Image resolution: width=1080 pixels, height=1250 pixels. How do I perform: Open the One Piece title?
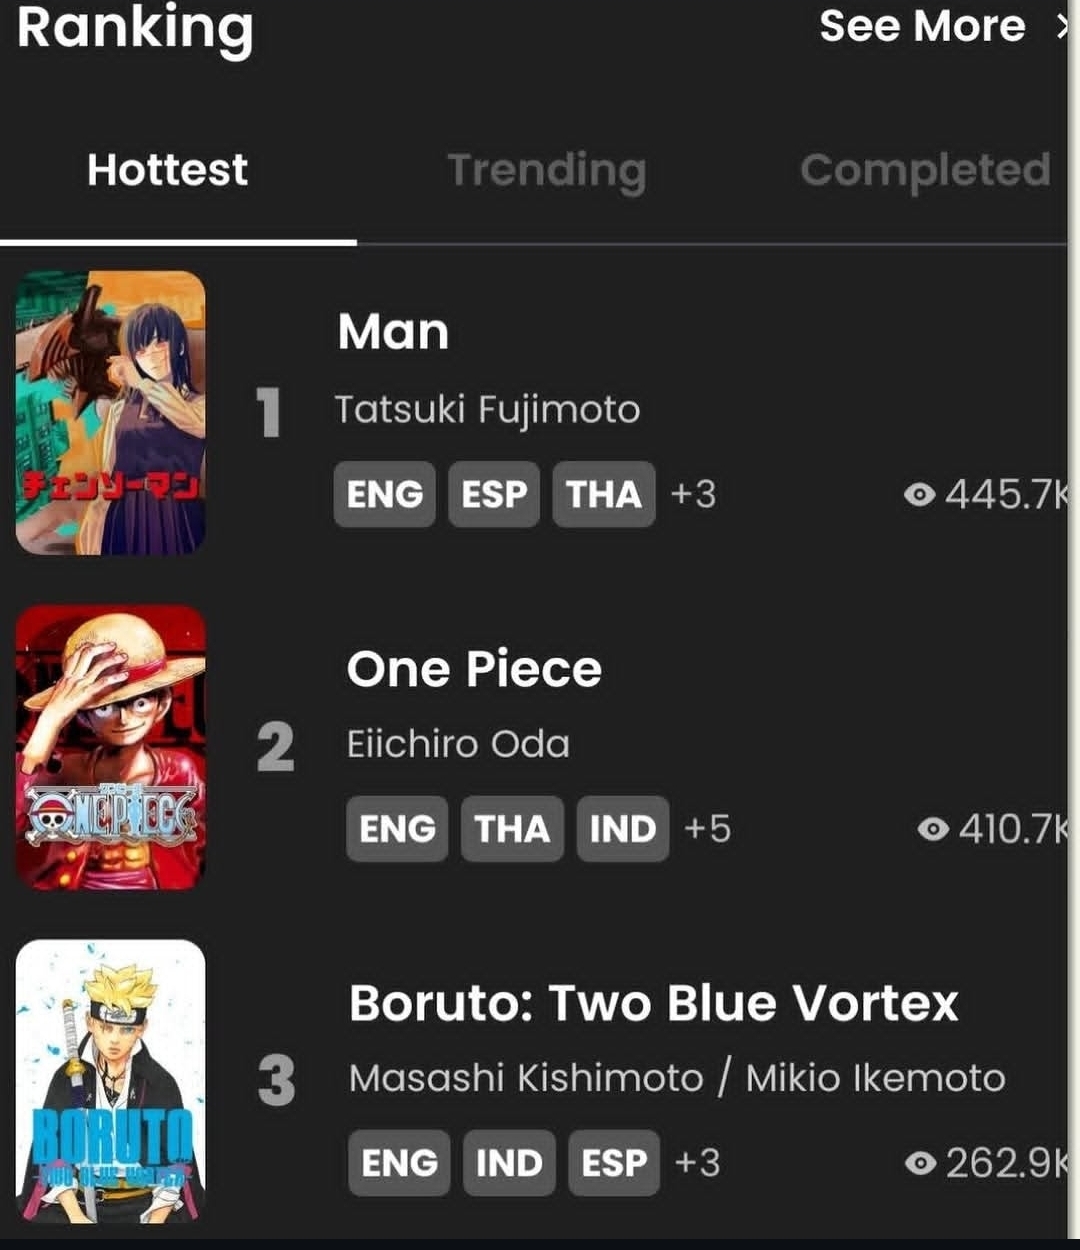pyautogui.click(x=474, y=669)
